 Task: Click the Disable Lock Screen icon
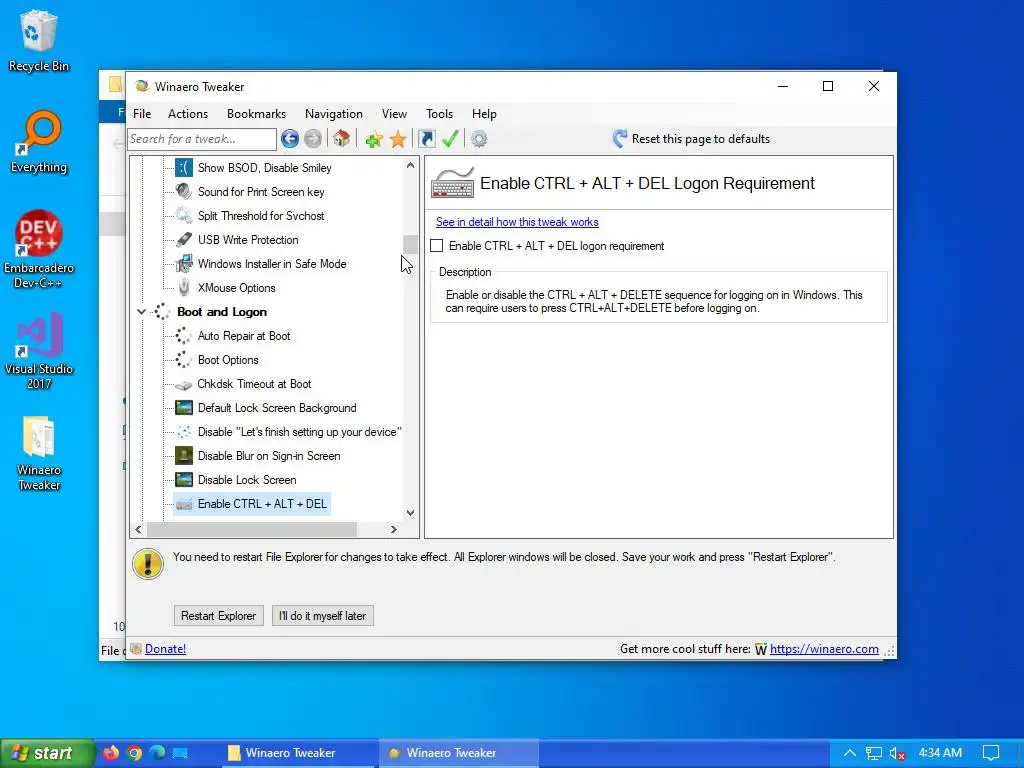[184, 480]
